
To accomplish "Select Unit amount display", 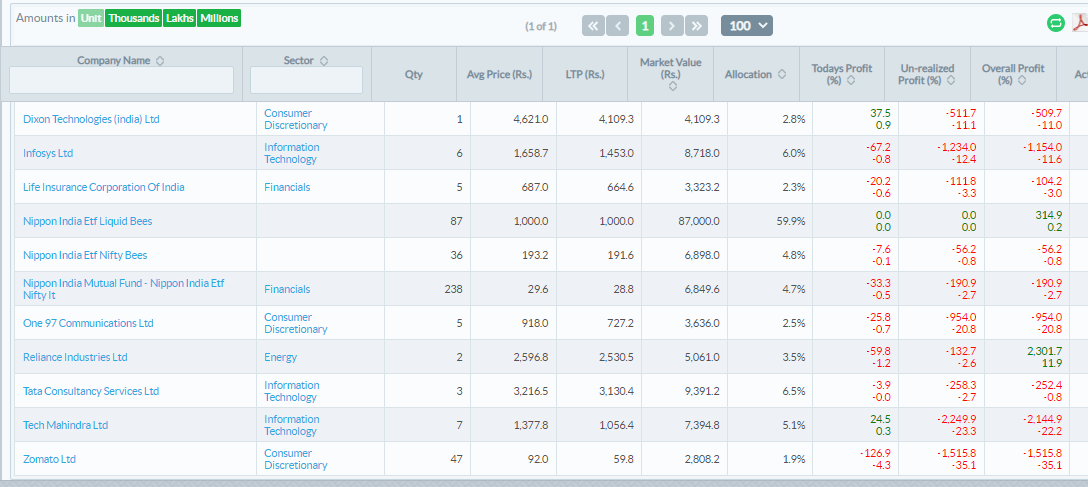I will (x=91, y=18).
